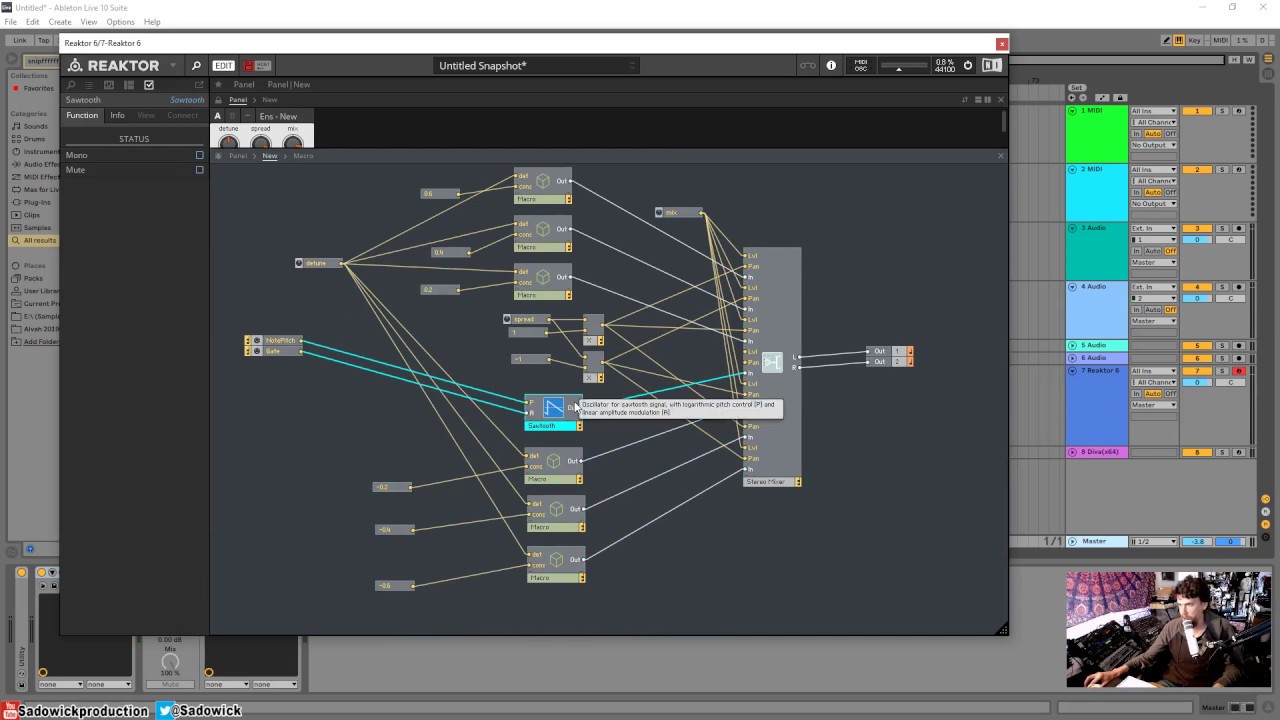Open Ableton's Help menu
1280x720 pixels.
[x=152, y=22]
